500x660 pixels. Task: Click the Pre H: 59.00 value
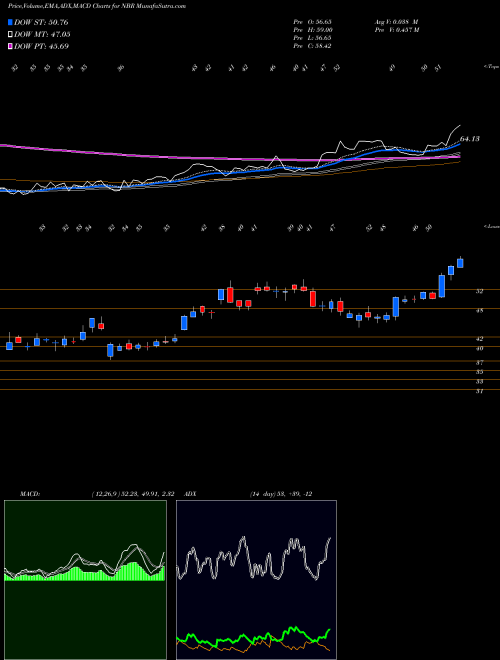[x=313, y=30]
